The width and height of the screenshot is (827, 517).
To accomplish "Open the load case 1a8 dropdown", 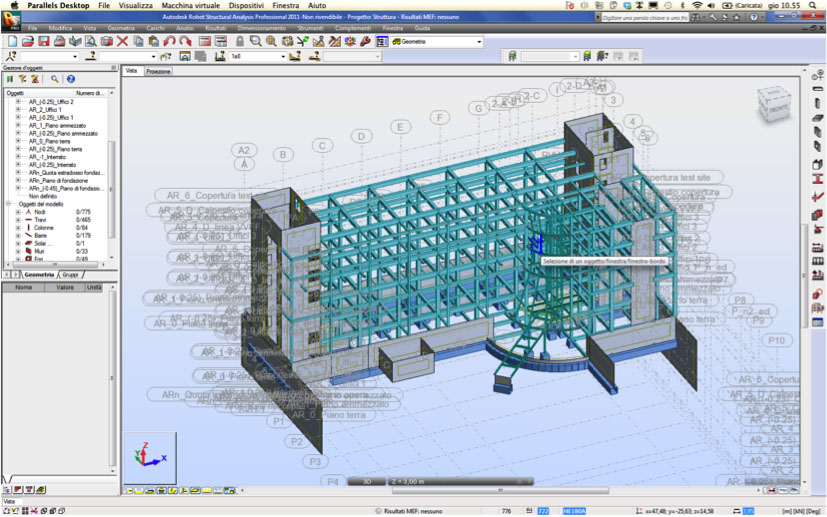I will pos(283,56).
